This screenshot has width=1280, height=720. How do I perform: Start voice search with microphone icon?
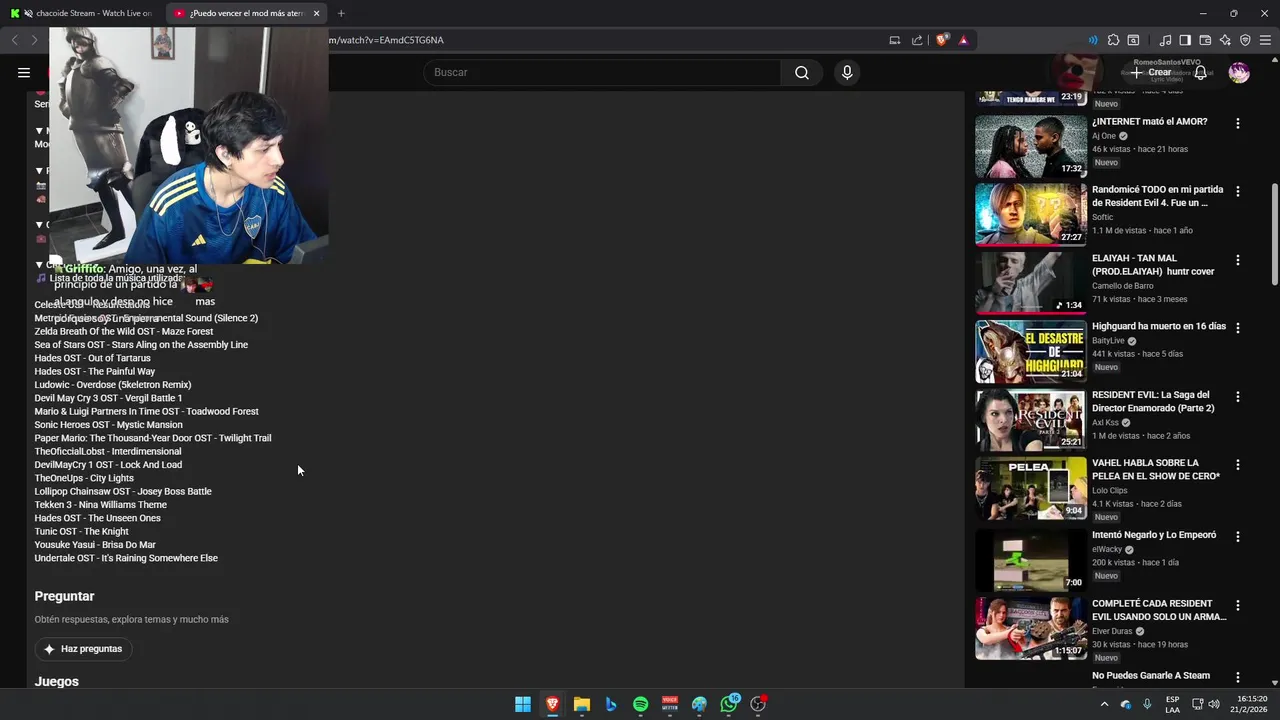(x=847, y=72)
